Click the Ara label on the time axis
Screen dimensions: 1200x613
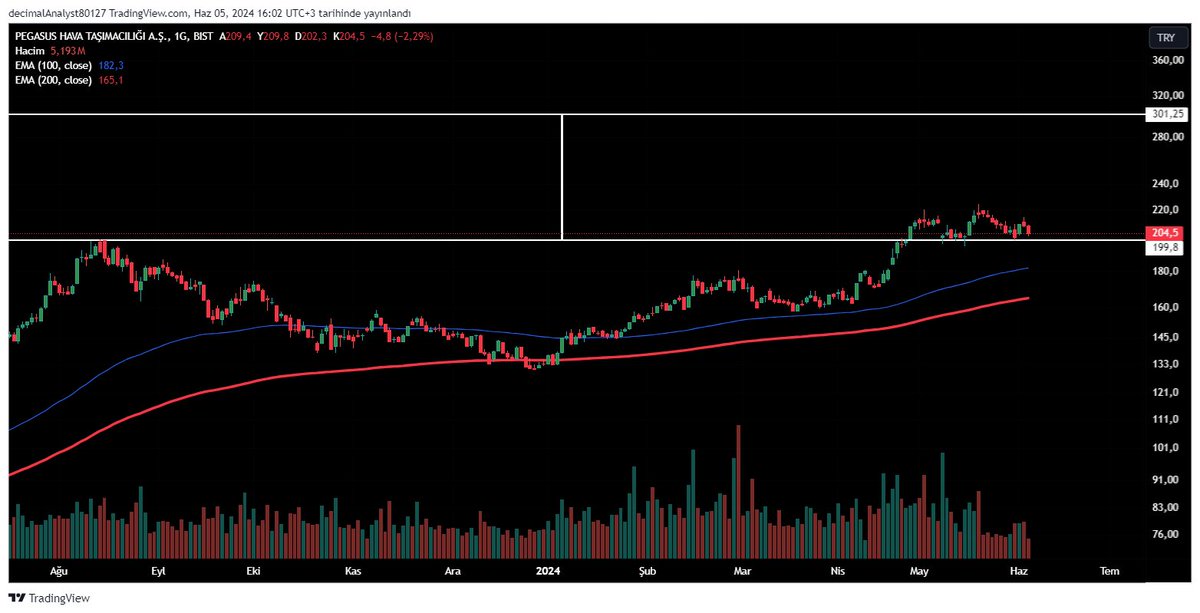click(452, 571)
